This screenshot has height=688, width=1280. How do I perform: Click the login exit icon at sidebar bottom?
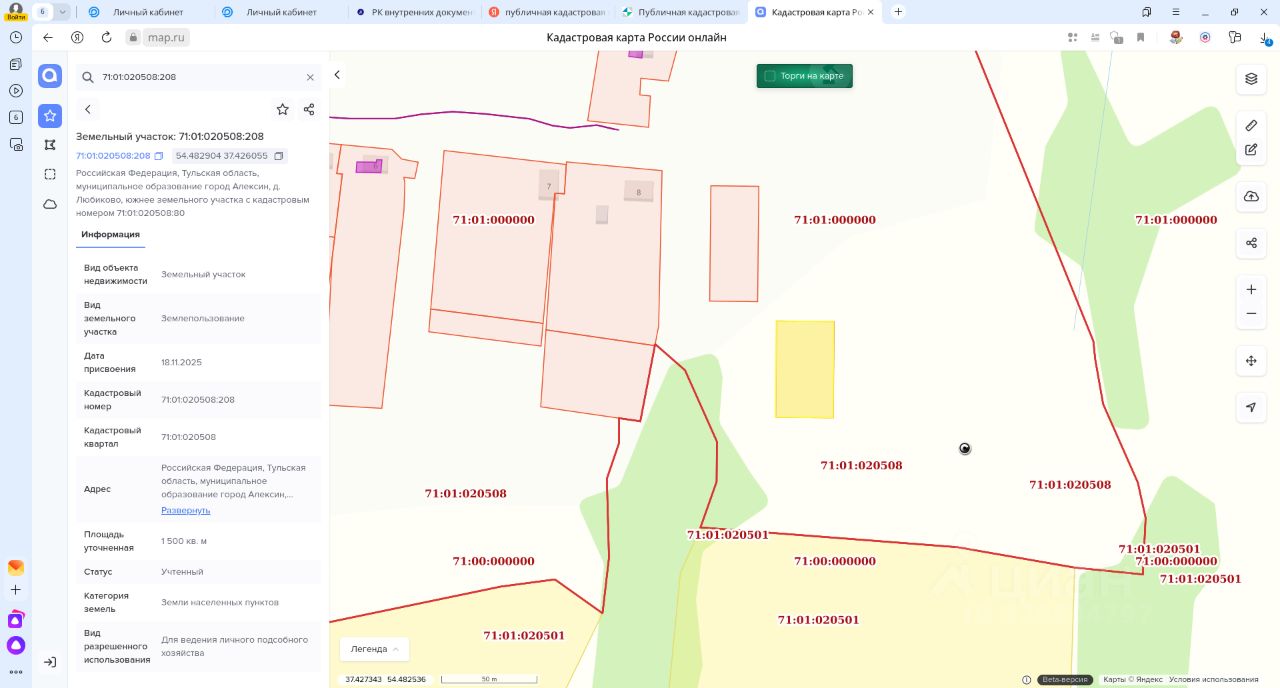[50, 662]
